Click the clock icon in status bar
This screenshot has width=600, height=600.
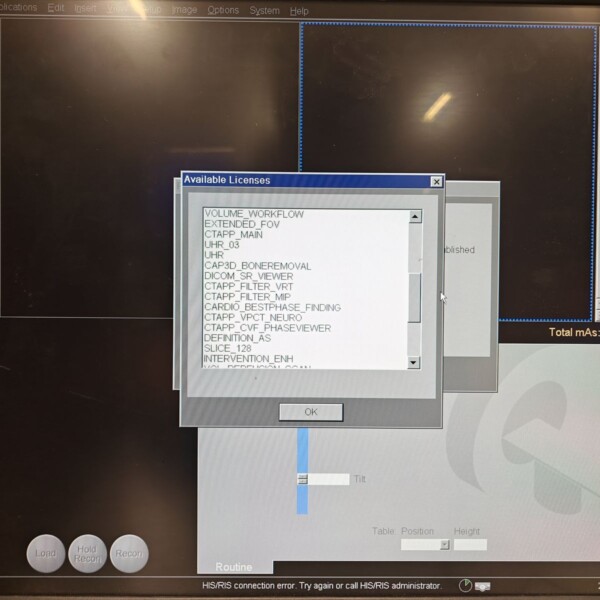pyautogui.click(x=465, y=585)
